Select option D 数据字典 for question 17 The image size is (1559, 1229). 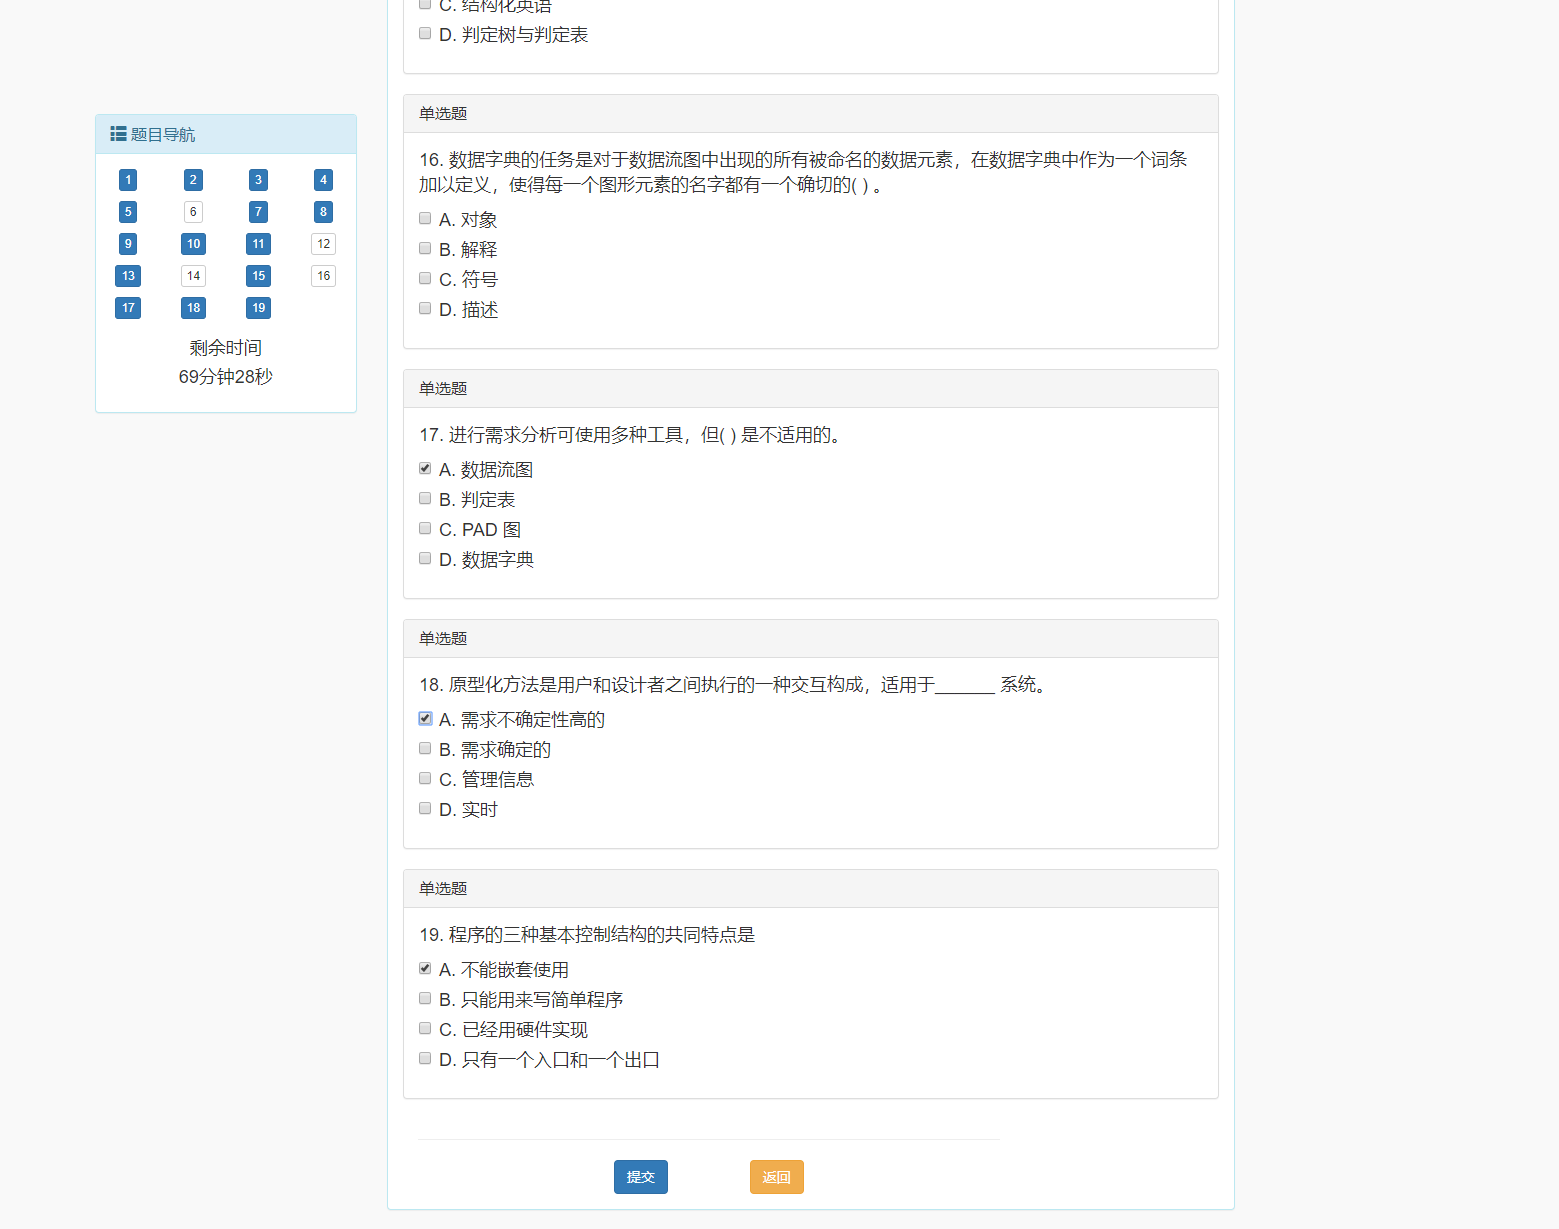[424, 557]
